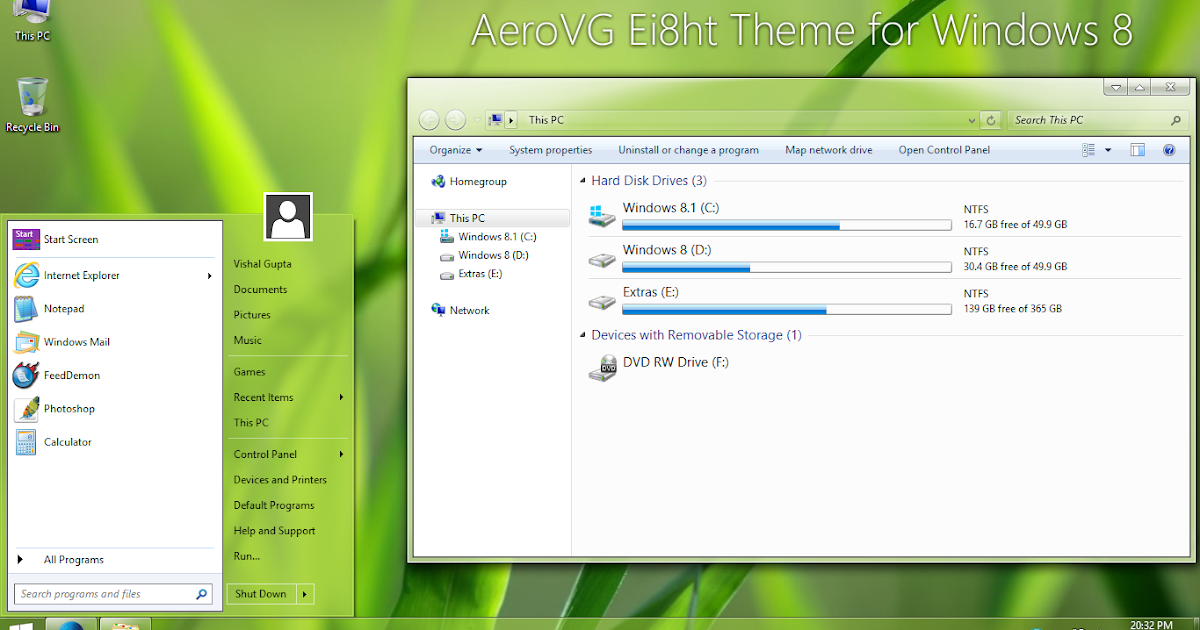
Task: Toggle the preview pane icon
Action: click(1137, 150)
